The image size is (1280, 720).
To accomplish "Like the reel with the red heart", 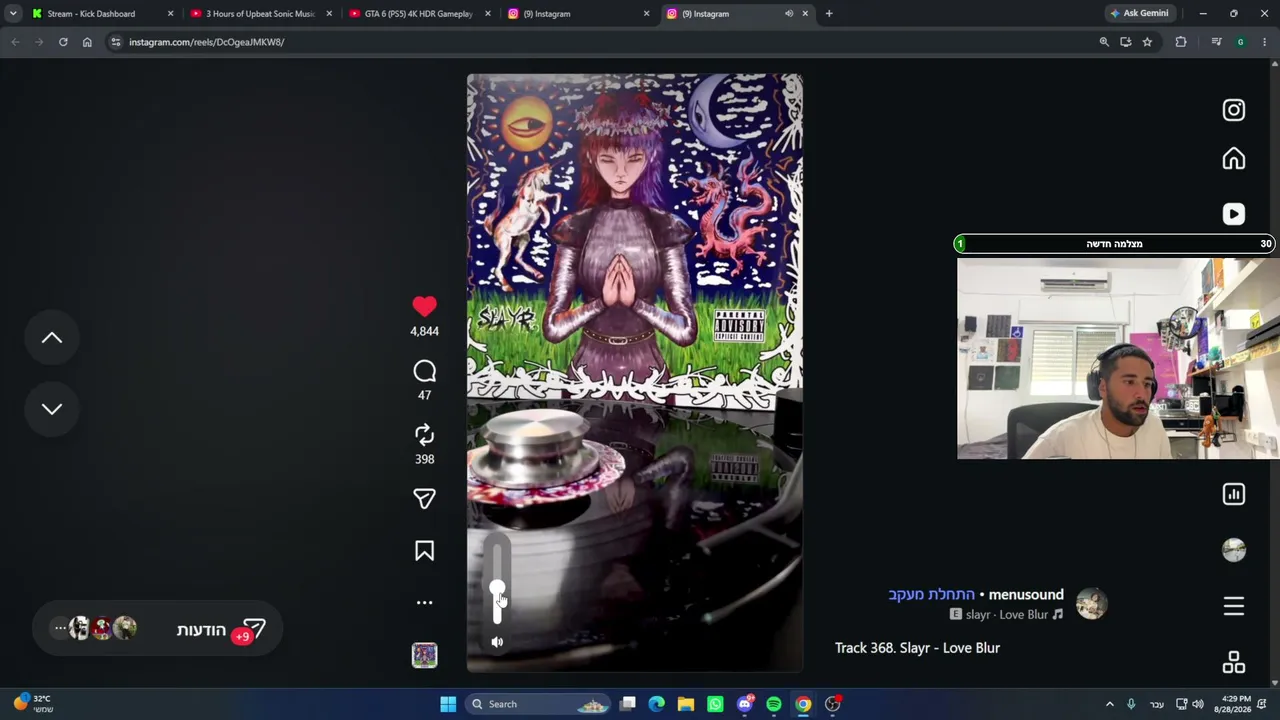I will coord(424,307).
